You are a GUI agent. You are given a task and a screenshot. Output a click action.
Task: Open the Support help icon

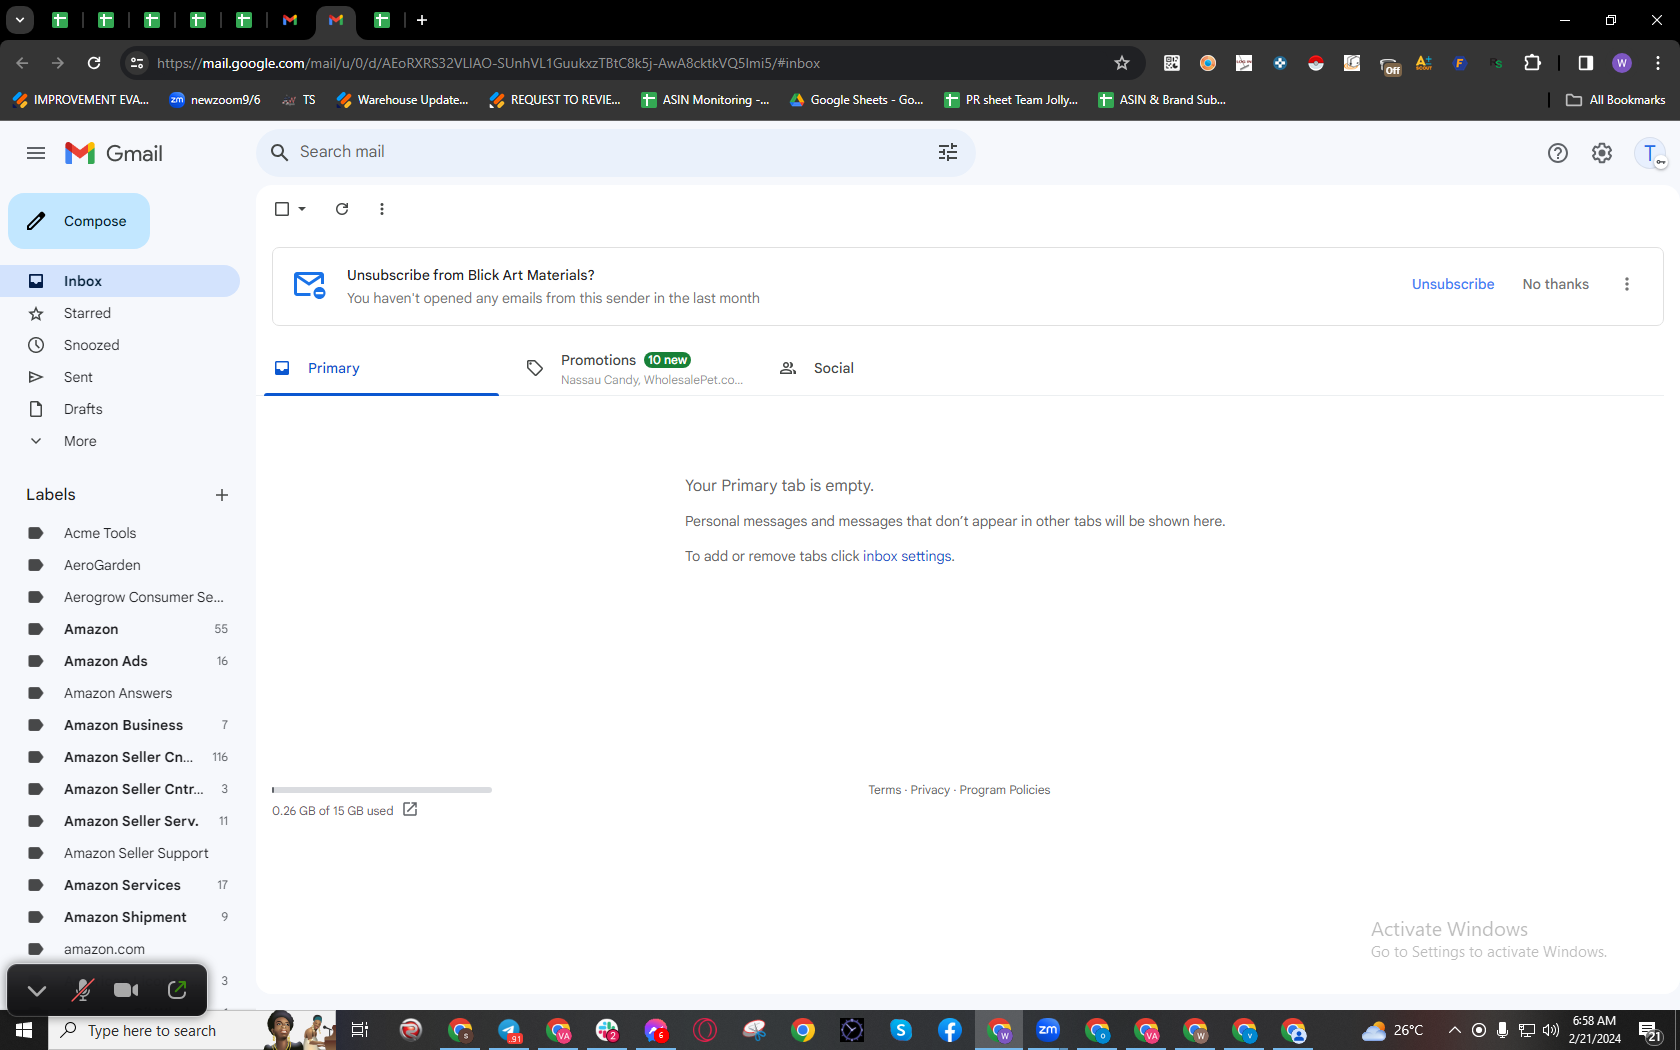1558,153
